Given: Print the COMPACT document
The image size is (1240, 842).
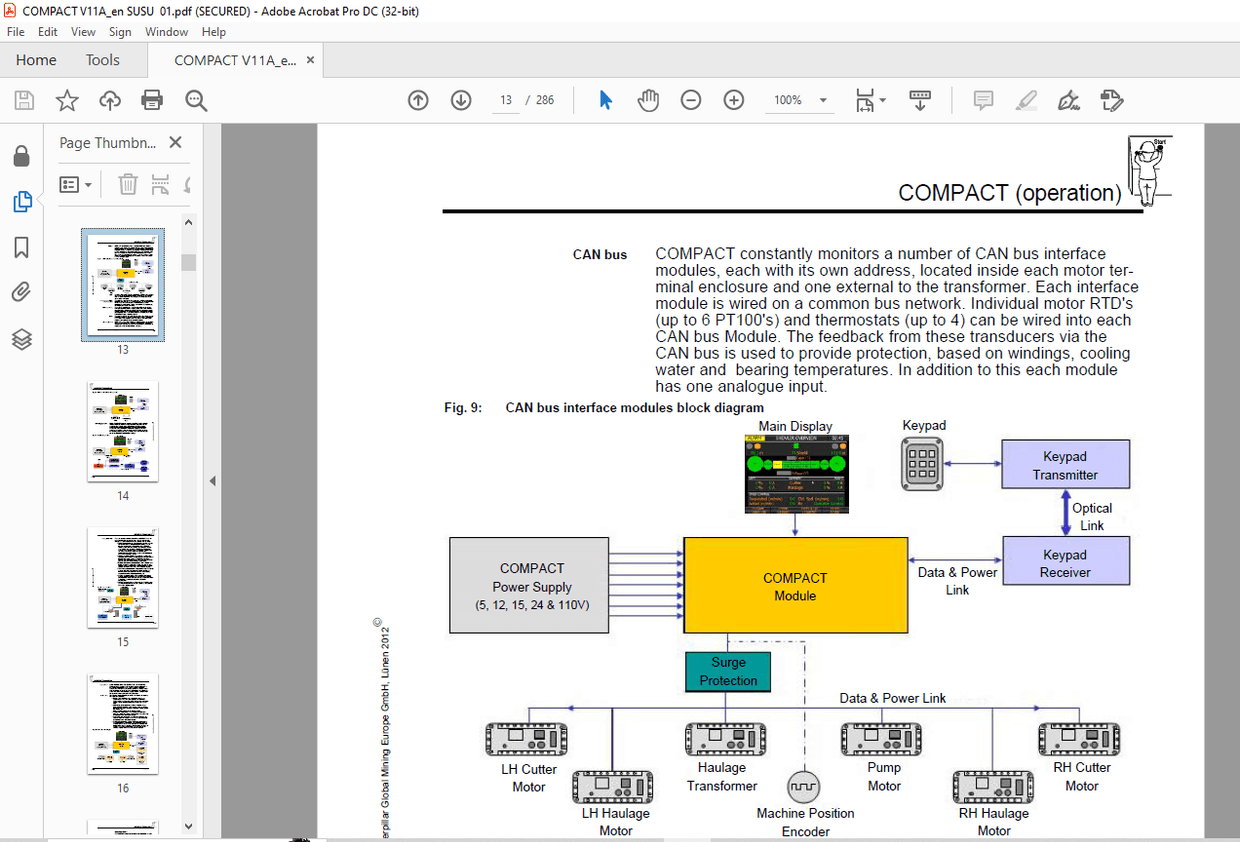Looking at the screenshot, I should tap(151, 100).
